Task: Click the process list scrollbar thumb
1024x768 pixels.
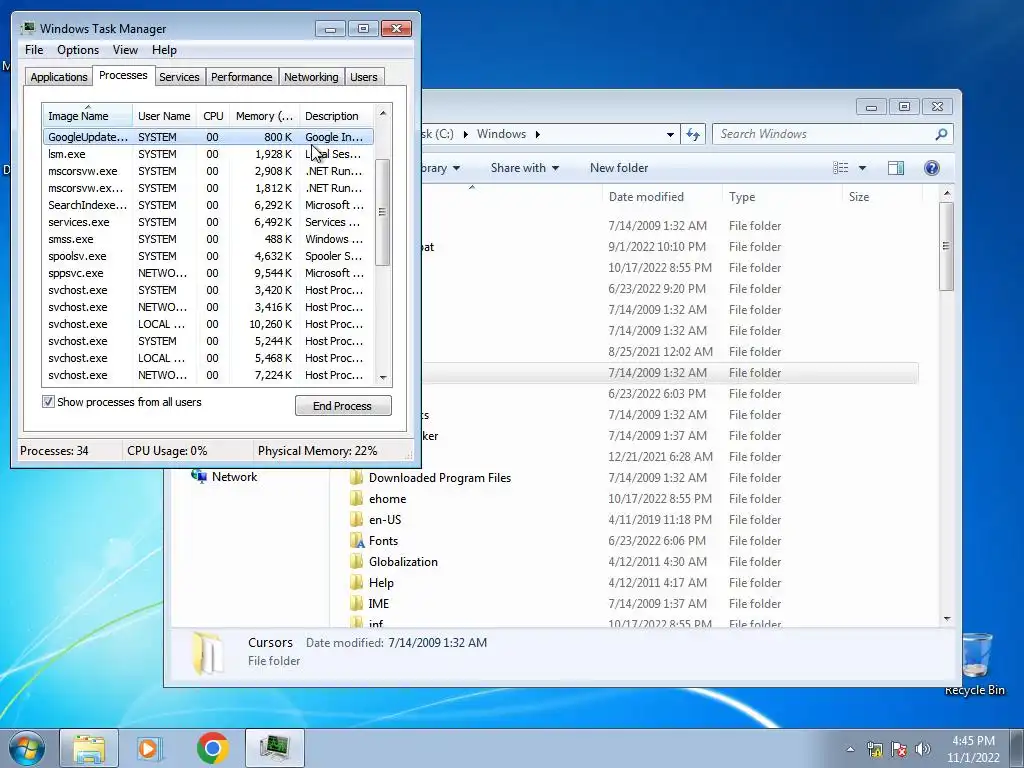Action: click(383, 212)
